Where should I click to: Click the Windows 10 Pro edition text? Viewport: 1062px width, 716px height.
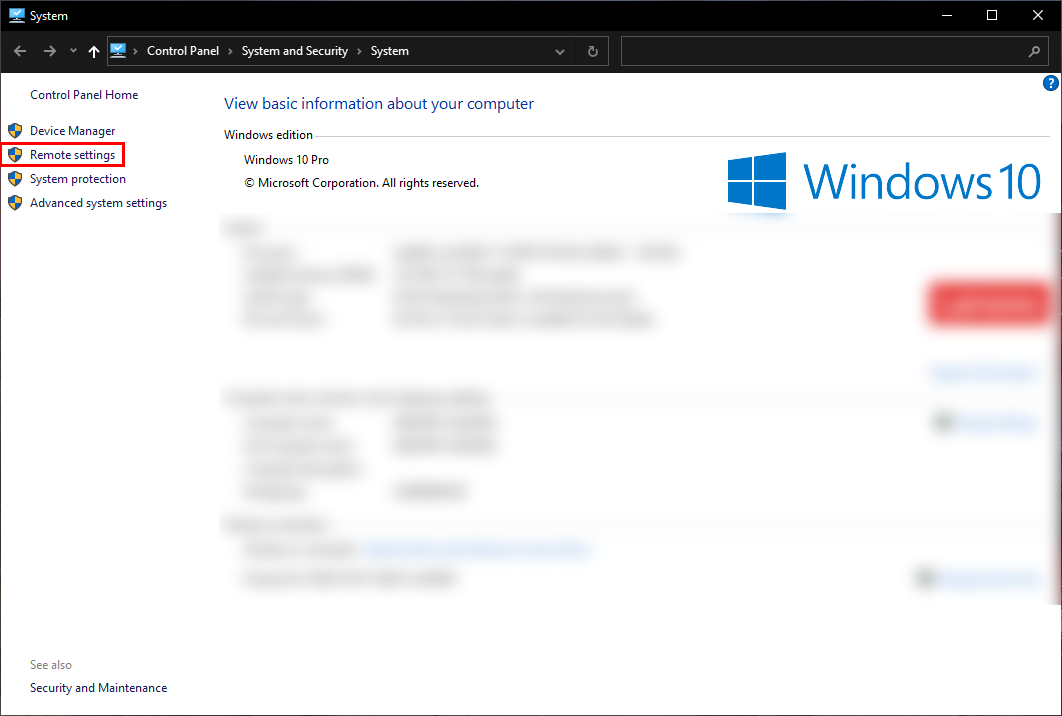[286, 160]
